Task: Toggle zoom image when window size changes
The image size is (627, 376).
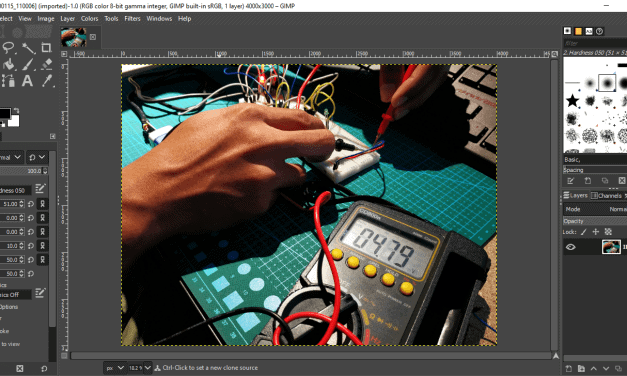Action: point(555,54)
